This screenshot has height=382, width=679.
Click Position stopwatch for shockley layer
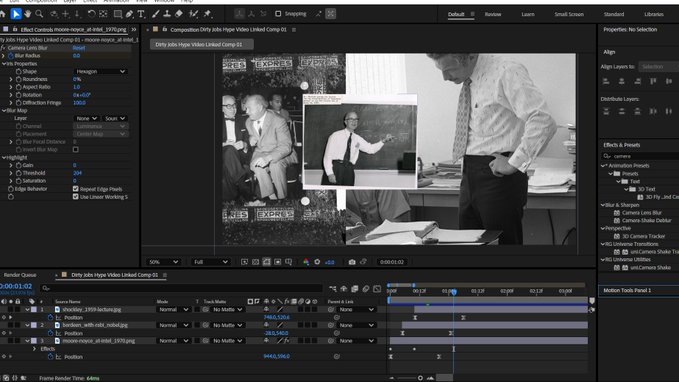pos(50,317)
